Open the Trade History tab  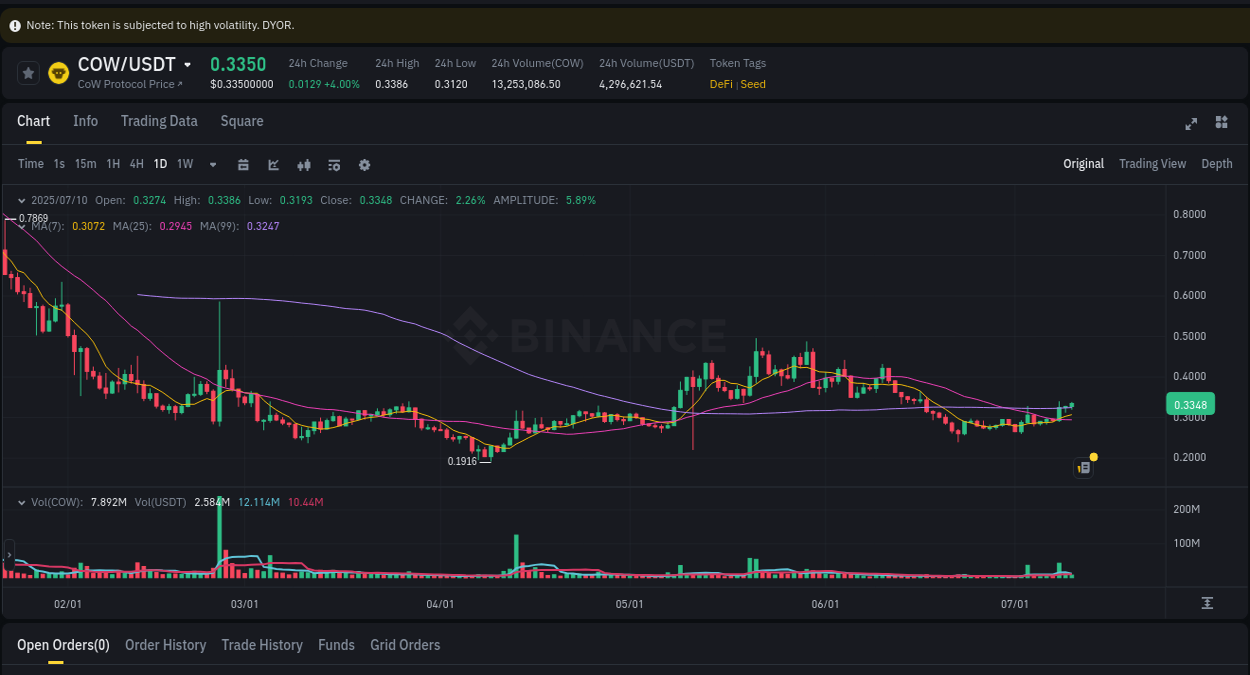pyautogui.click(x=262, y=645)
